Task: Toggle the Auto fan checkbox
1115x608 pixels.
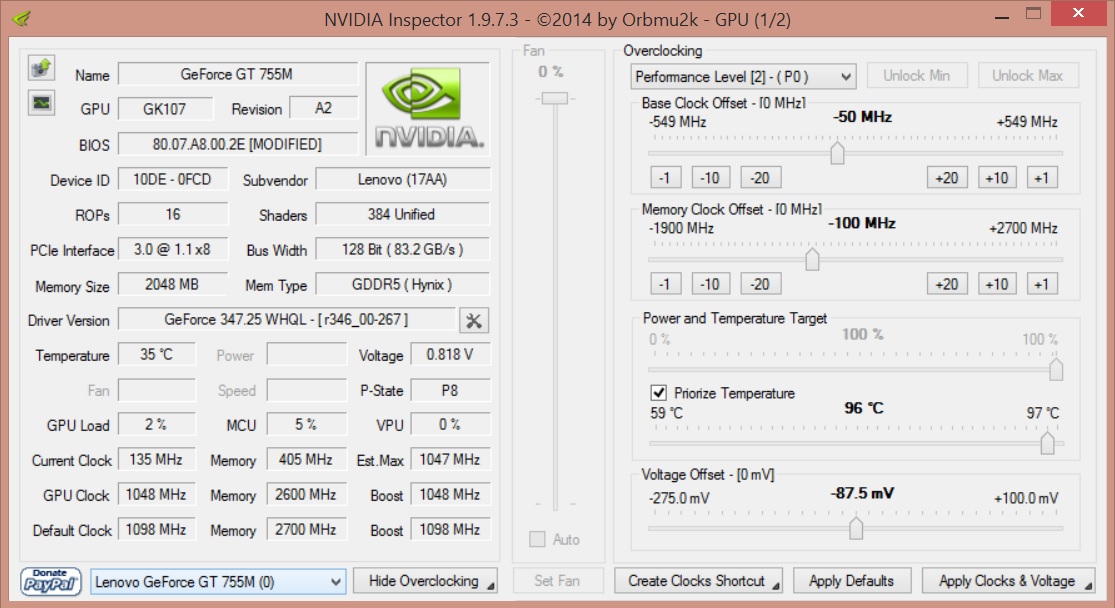Action: (x=537, y=539)
